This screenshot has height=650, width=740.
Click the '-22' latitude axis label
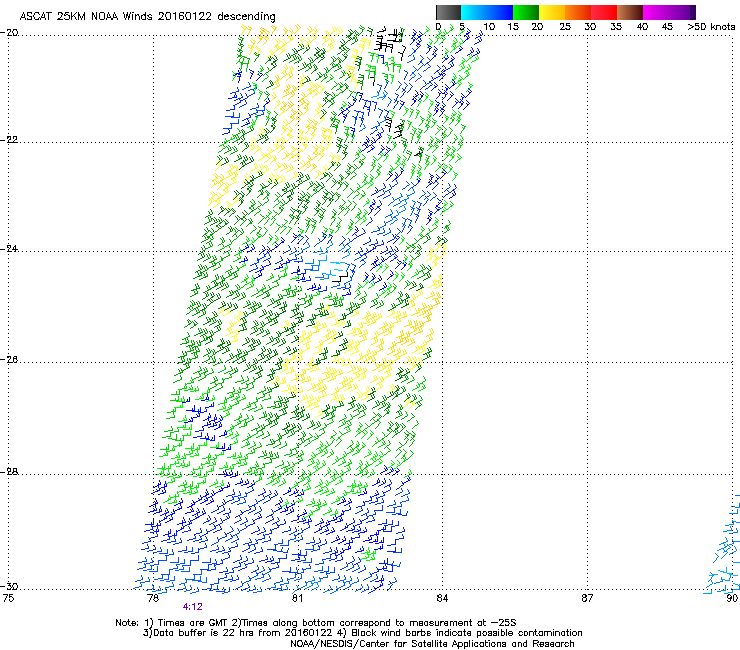click(10, 140)
